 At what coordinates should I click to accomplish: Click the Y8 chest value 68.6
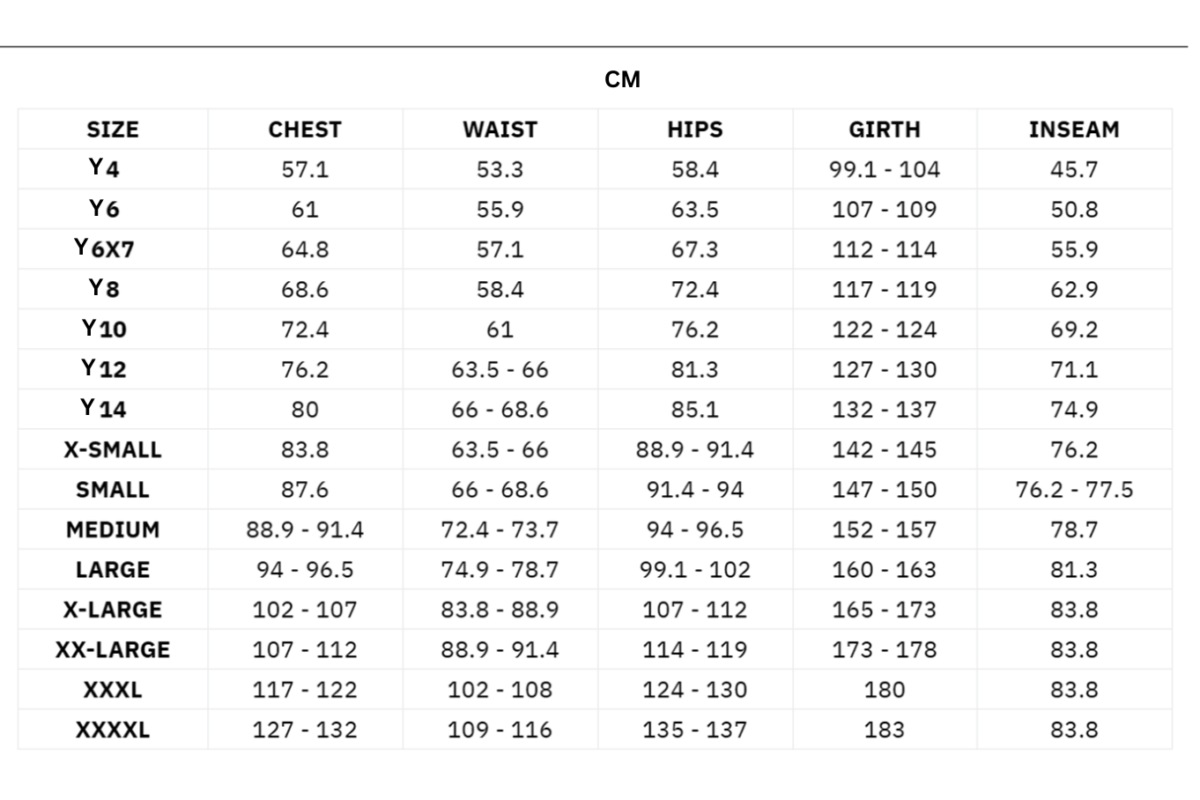click(x=305, y=290)
